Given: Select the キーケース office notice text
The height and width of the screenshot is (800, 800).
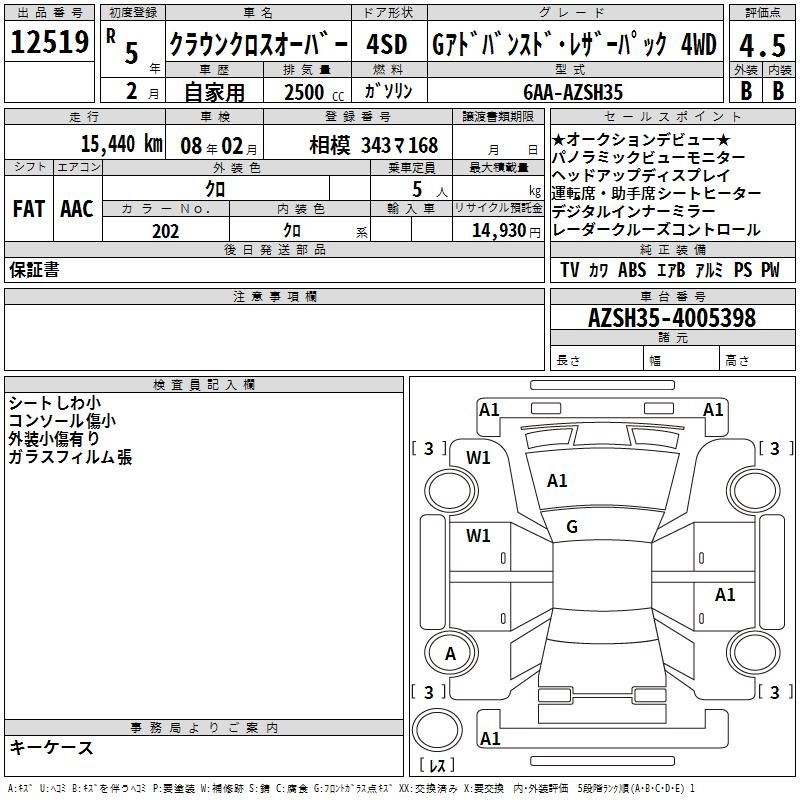Looking at the screenshot, I should coord(52,747).
